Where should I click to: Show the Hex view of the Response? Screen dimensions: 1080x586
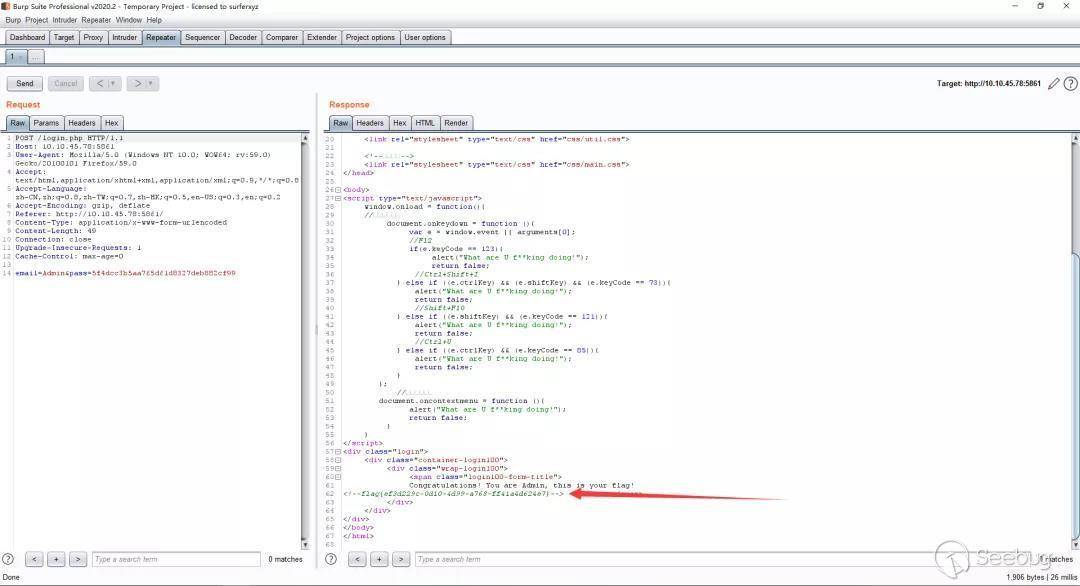[399, 123]
